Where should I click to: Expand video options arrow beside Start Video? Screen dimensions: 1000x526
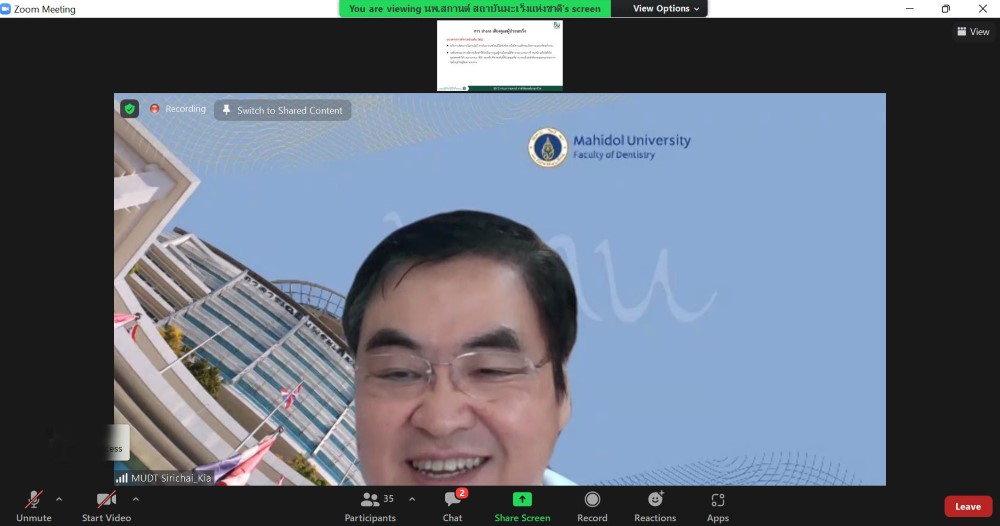pyautogui.click(x=136, y=499)
